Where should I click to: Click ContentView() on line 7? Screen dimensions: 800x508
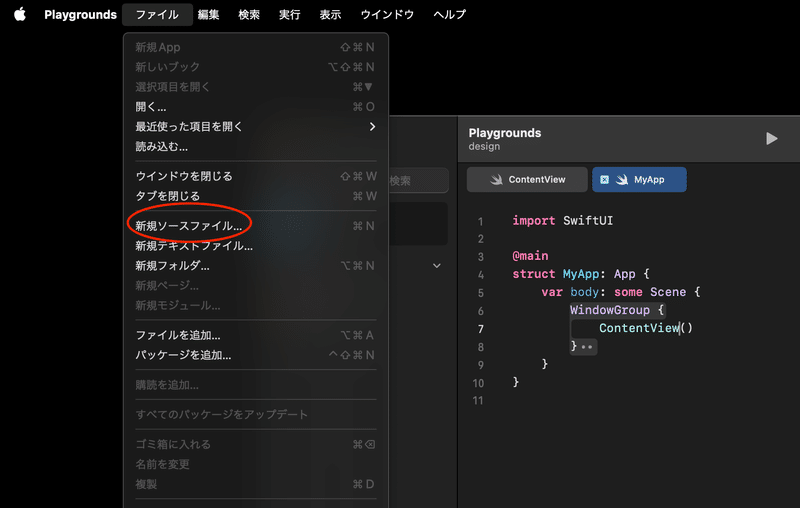coord(645,328)
